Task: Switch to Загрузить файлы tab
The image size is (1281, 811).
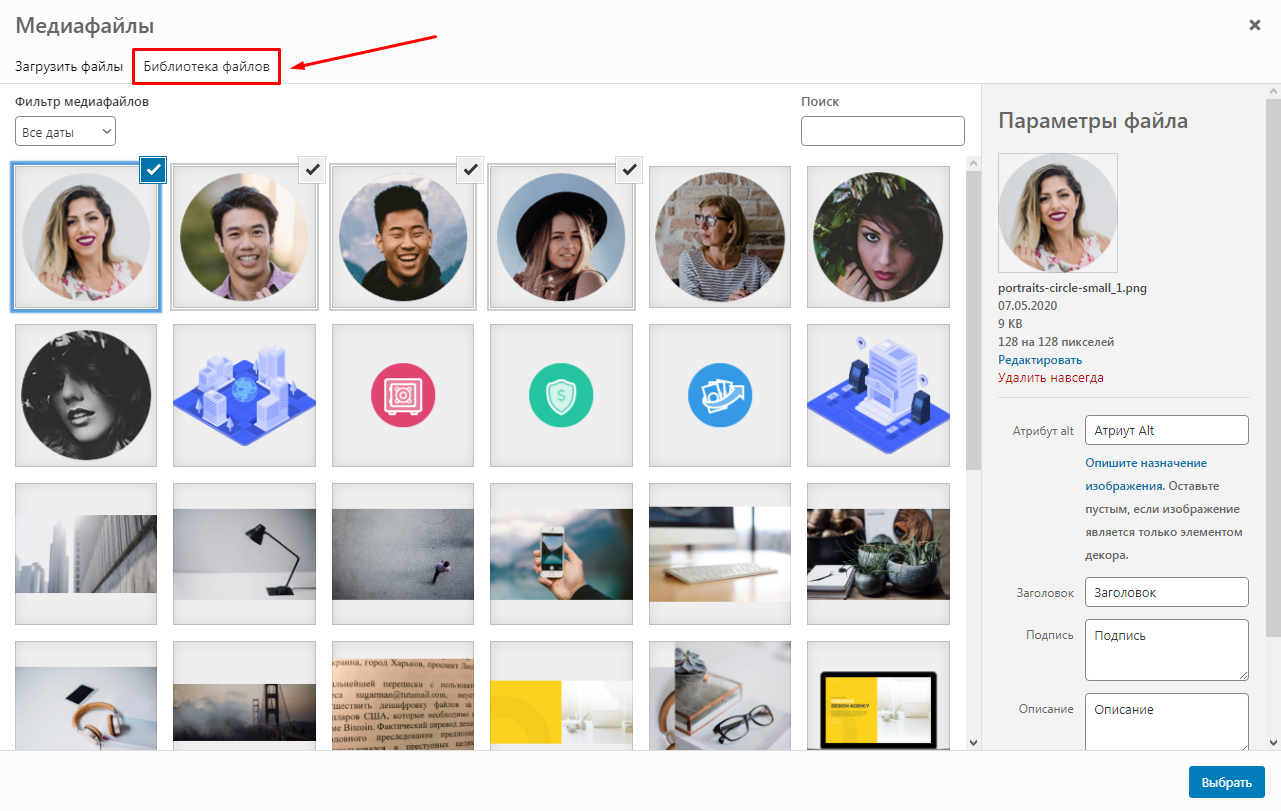Action: point(69,67)
